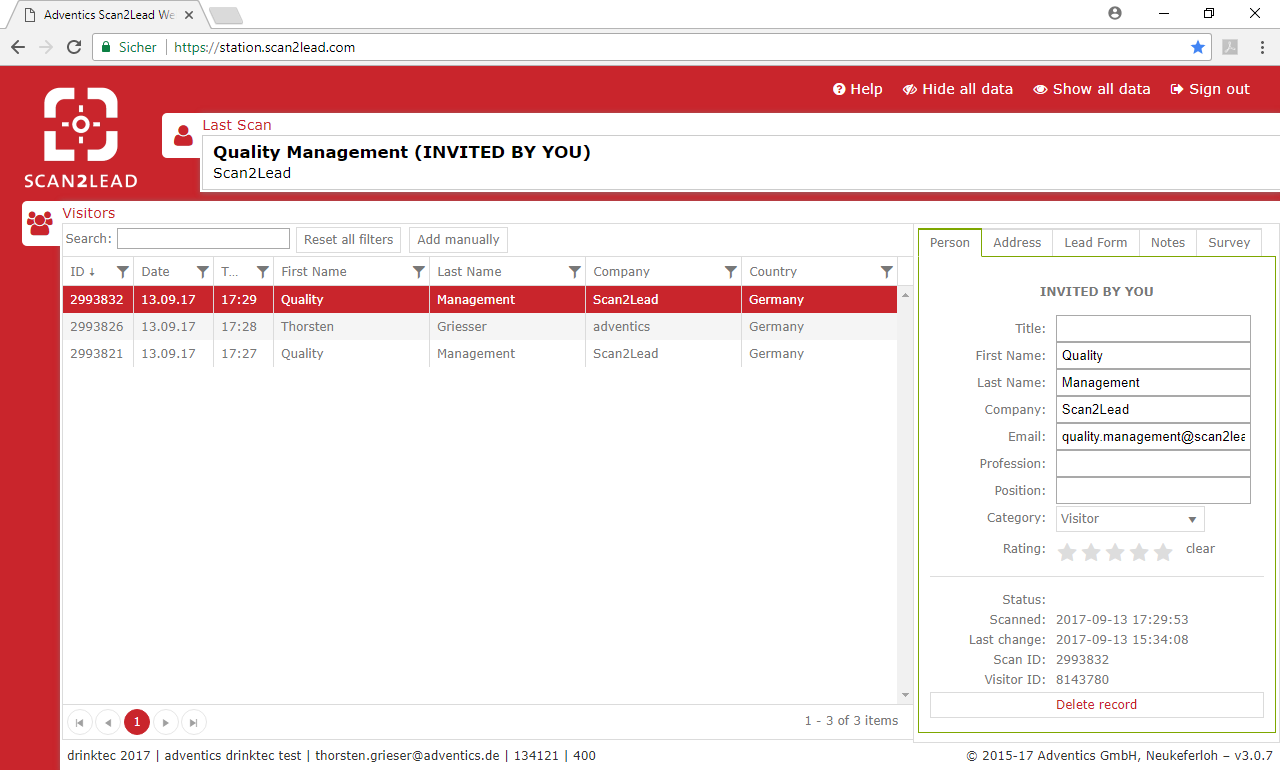
Task: Switch to Address tab
Action: pyautogui.click(x=1017, y=243)
